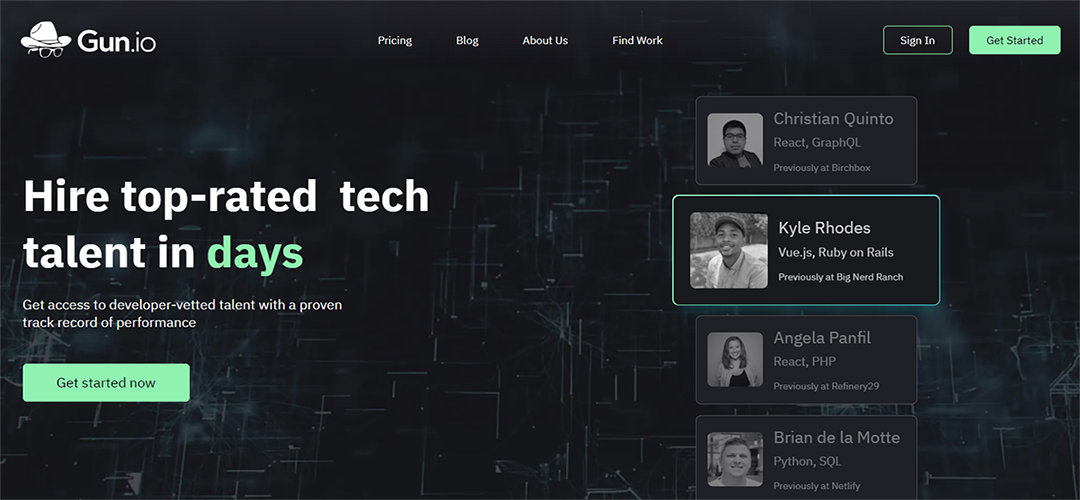Screen dimensions: 1080x500
Task: Go to the Blog menu item
Action: (x=467, y=41)
